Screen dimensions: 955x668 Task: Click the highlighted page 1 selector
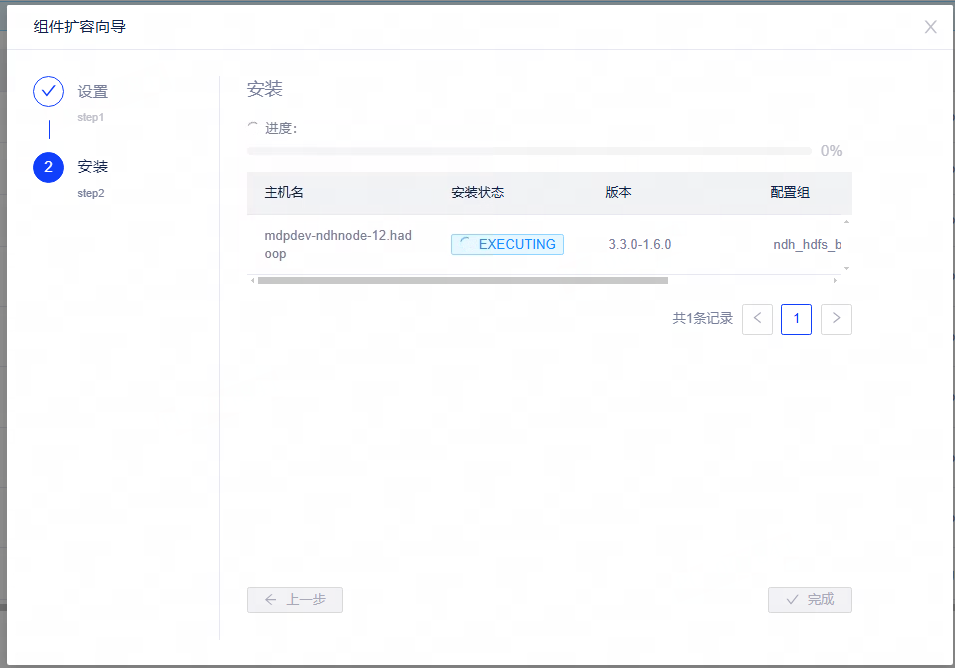coord(796,319)
